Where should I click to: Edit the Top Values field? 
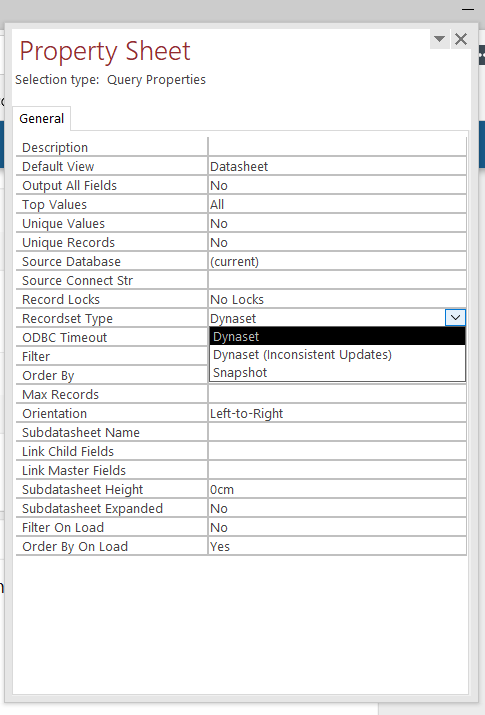tap(337, 204)
